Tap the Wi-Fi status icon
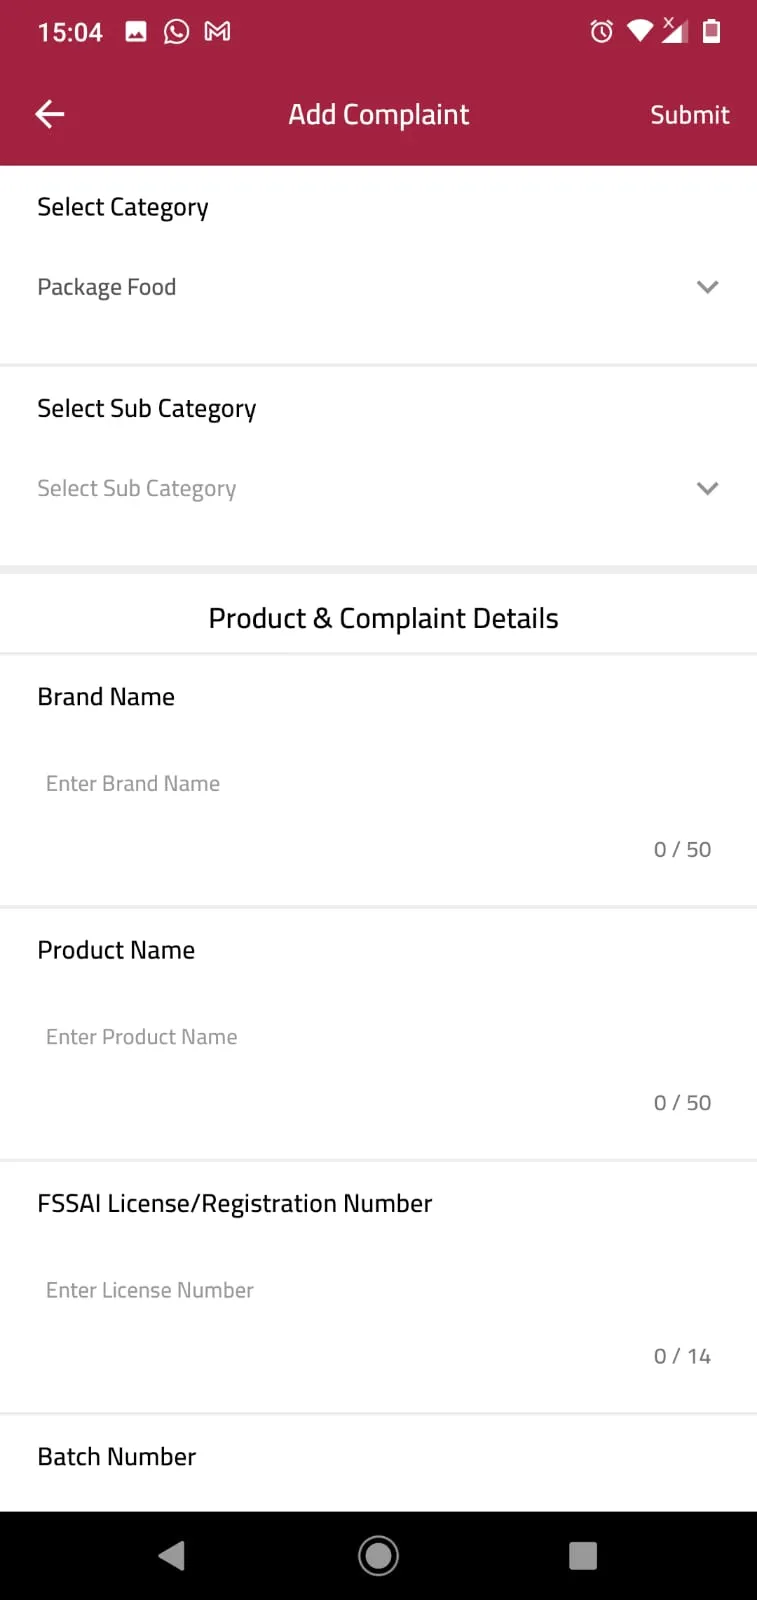The width and height of the screenshot is (757, 1600). [x=640, y=31]
